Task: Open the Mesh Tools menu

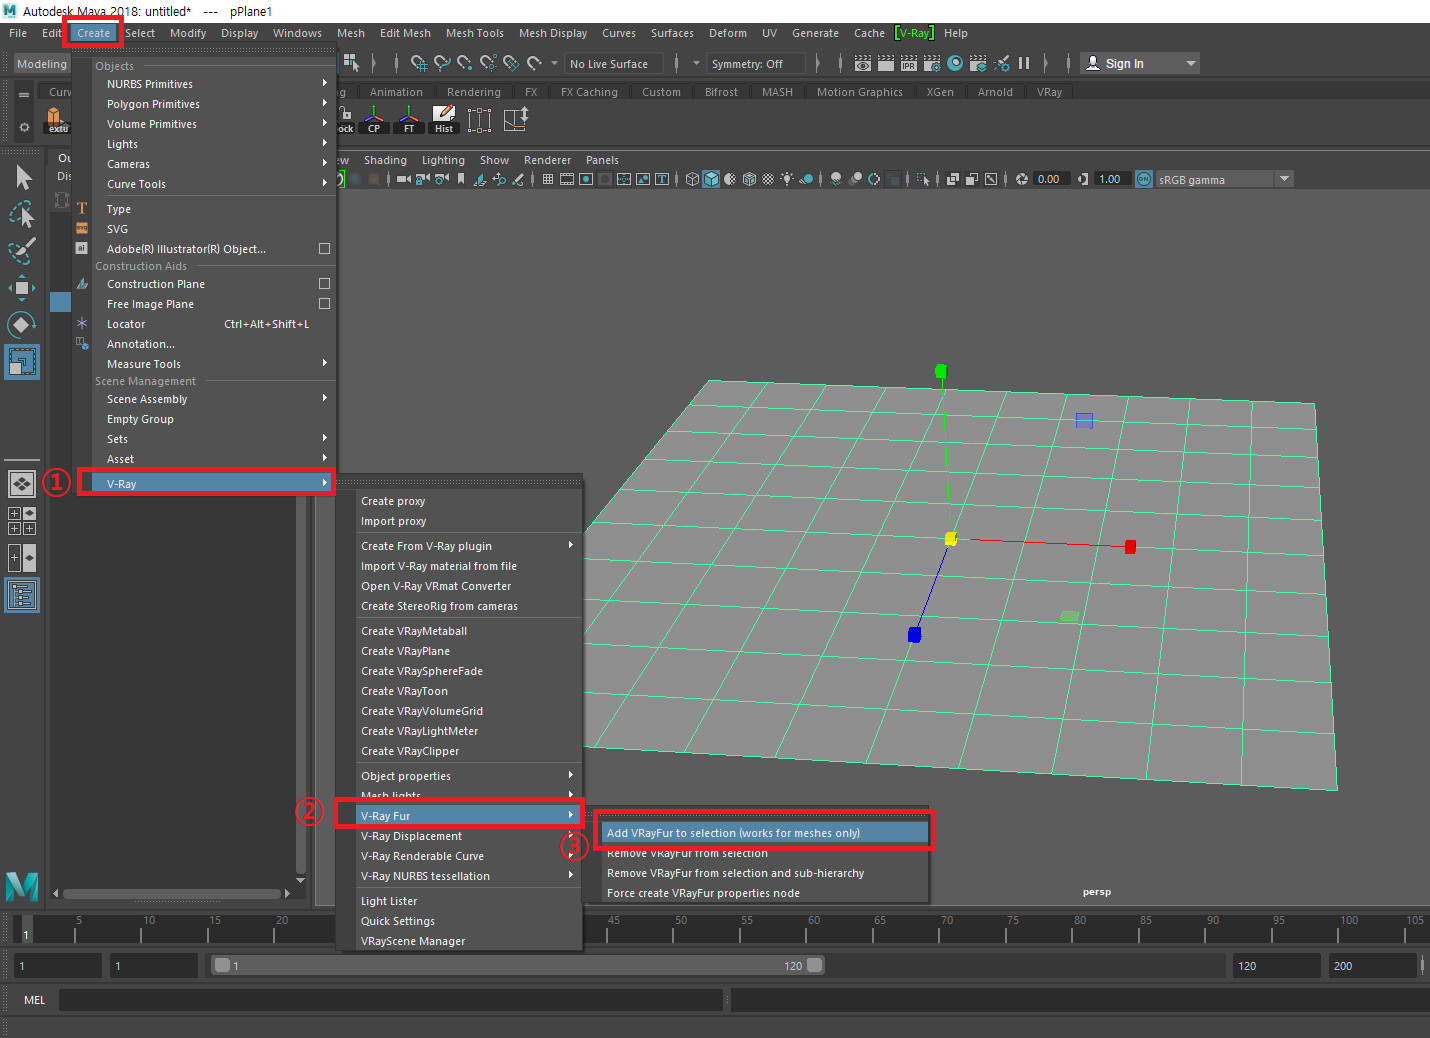Action: [x=474, y=33]
